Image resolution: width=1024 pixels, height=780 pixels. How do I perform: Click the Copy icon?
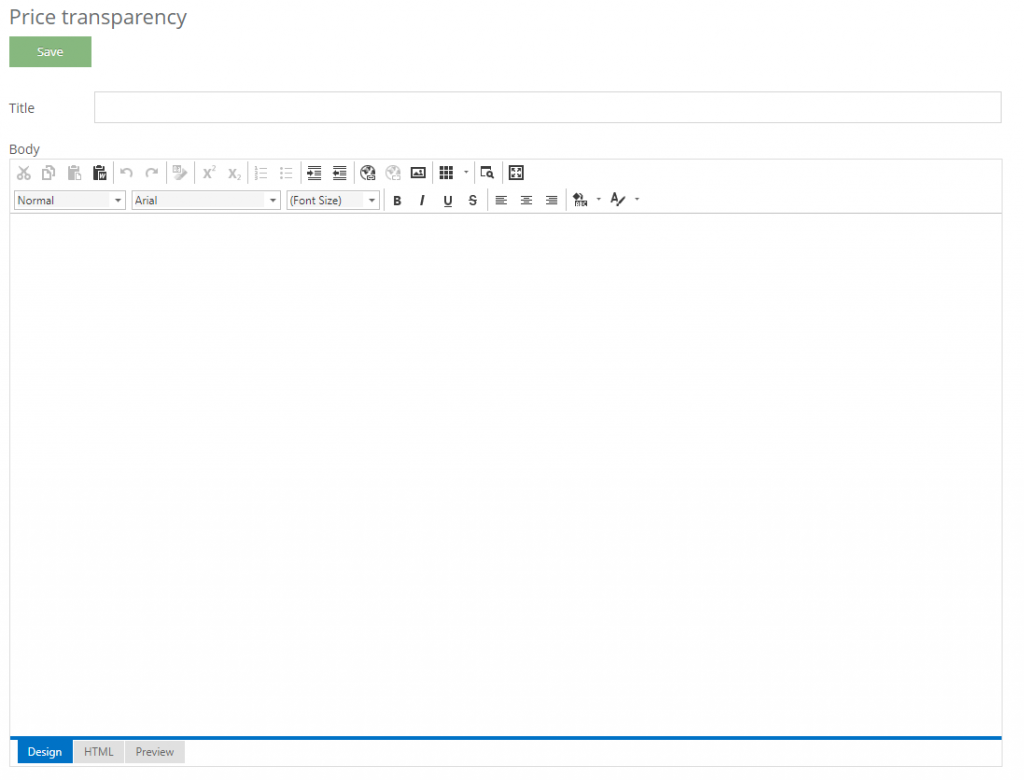48,173
